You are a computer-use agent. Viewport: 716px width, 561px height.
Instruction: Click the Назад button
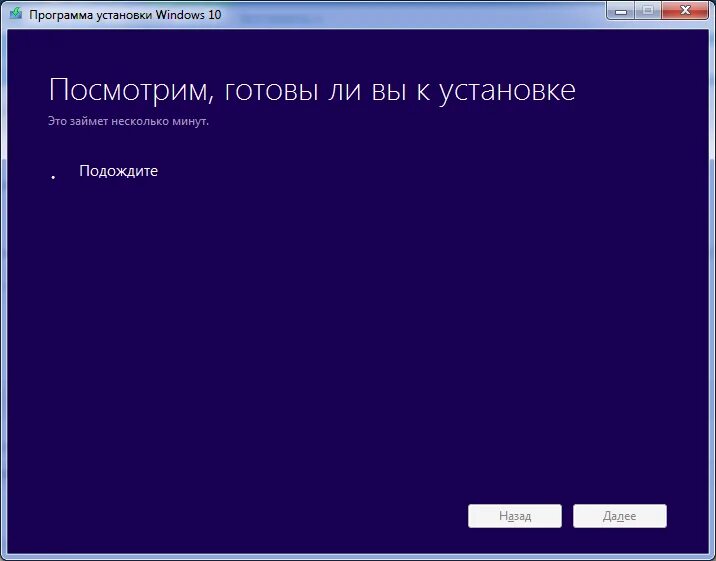click(515, 516)
